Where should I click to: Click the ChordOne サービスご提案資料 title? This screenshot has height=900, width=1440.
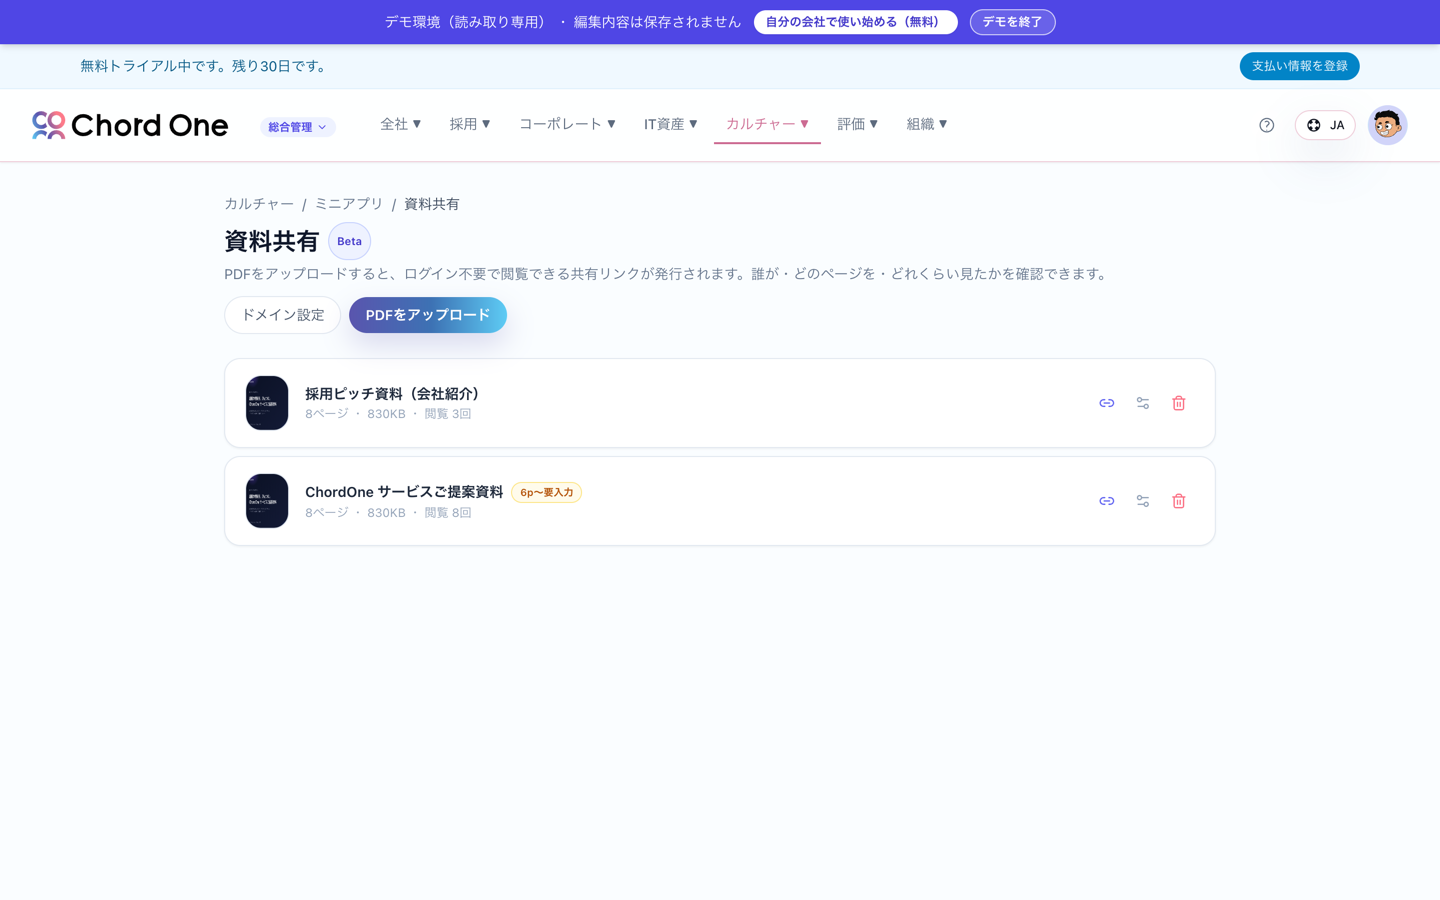coord(404,492)
